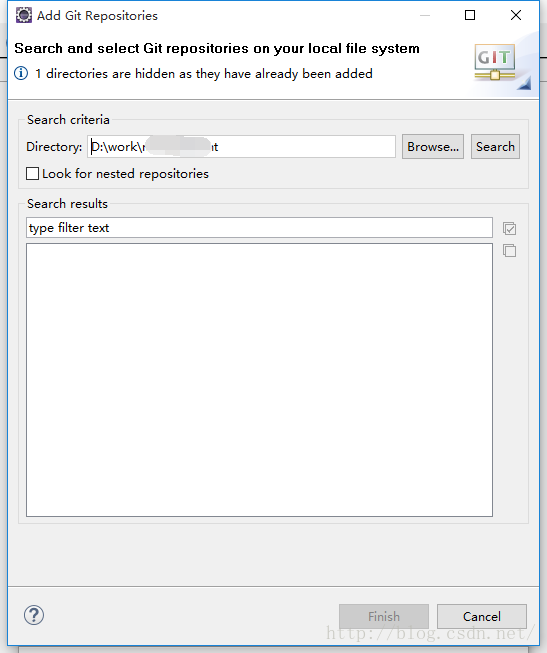This screenshot has width=547, height=653.
Task: Click the disabled Finish button
Action: 384,616
